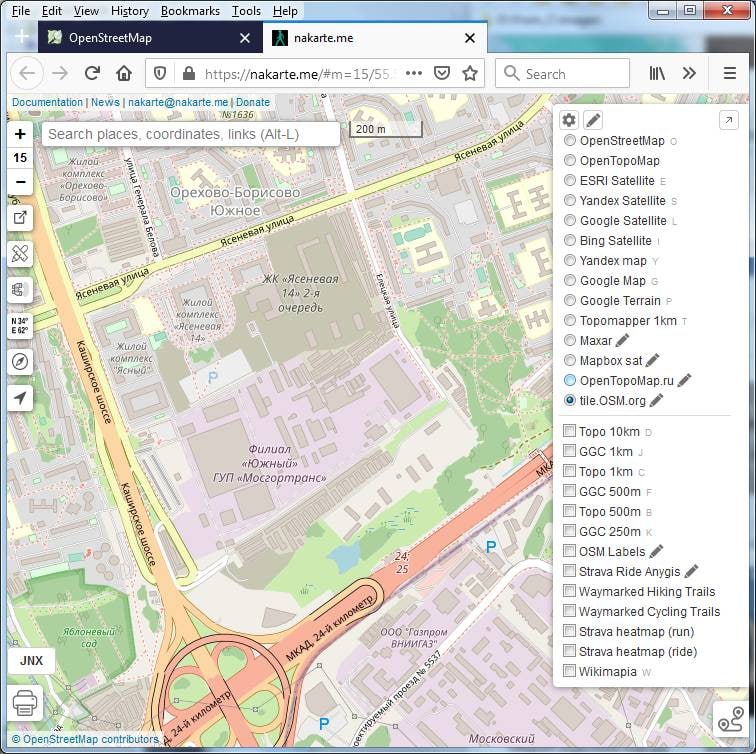Edit the OpenTopoMap.ru custom layer
The image size is (756, 754).
(684, 380)
